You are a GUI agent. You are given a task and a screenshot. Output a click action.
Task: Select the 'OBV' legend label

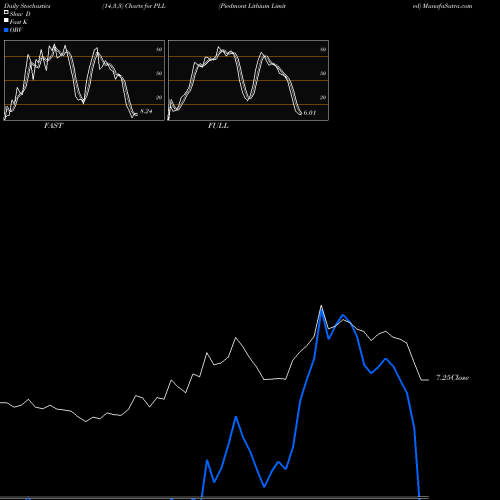click(x=16, y=30)
